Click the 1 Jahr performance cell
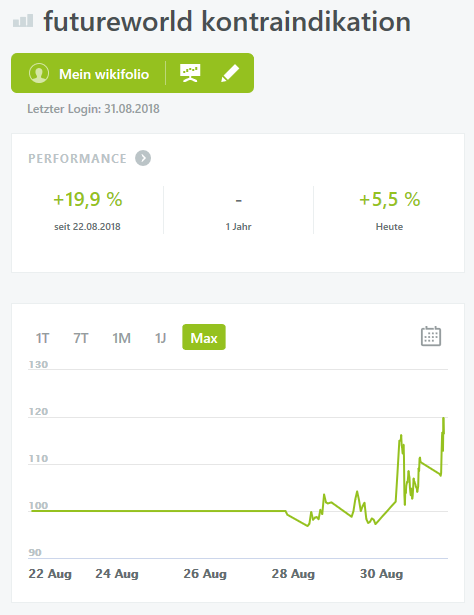This screenshot has height=615, width=474. (x=238, y=210)
